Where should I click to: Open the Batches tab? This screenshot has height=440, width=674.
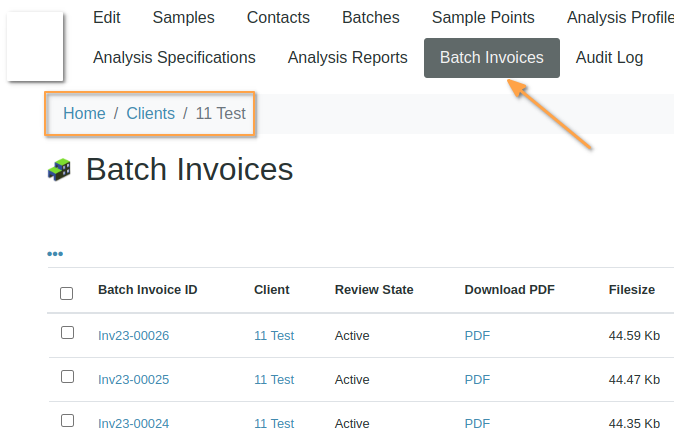[x=370, y=17]
